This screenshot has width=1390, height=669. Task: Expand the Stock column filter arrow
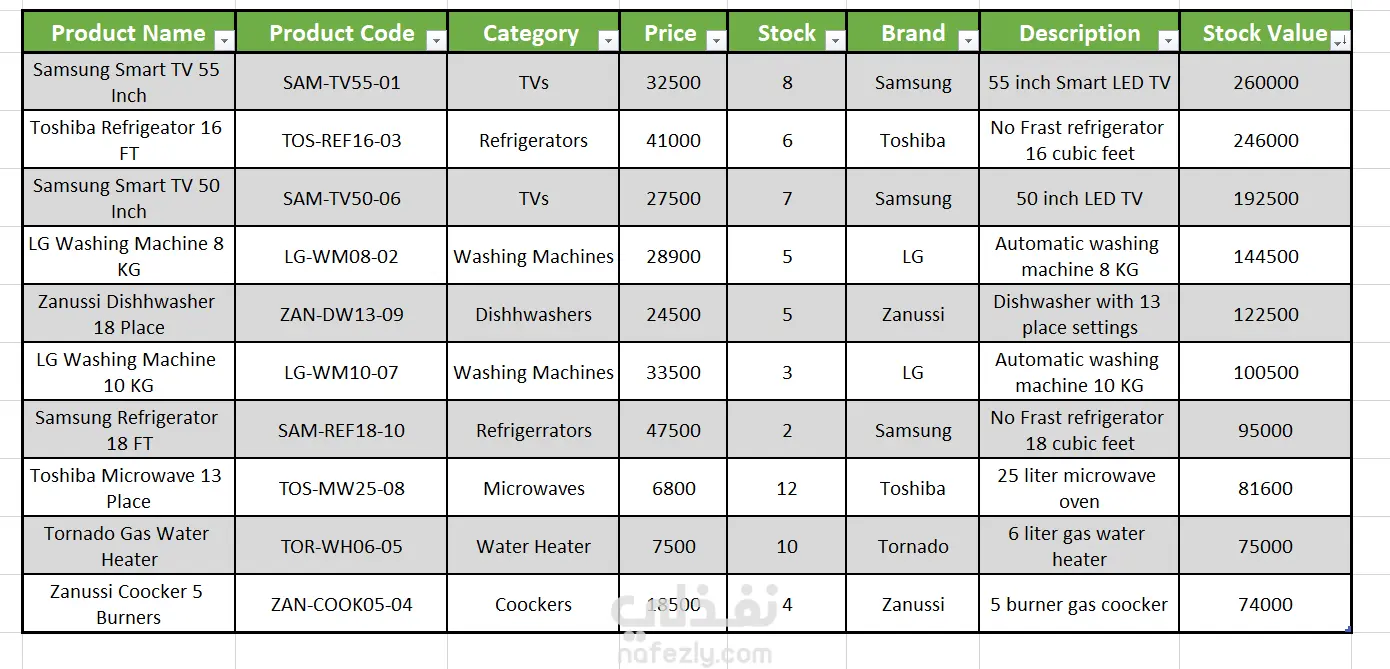pyautogui.click(x=835, y=40)
